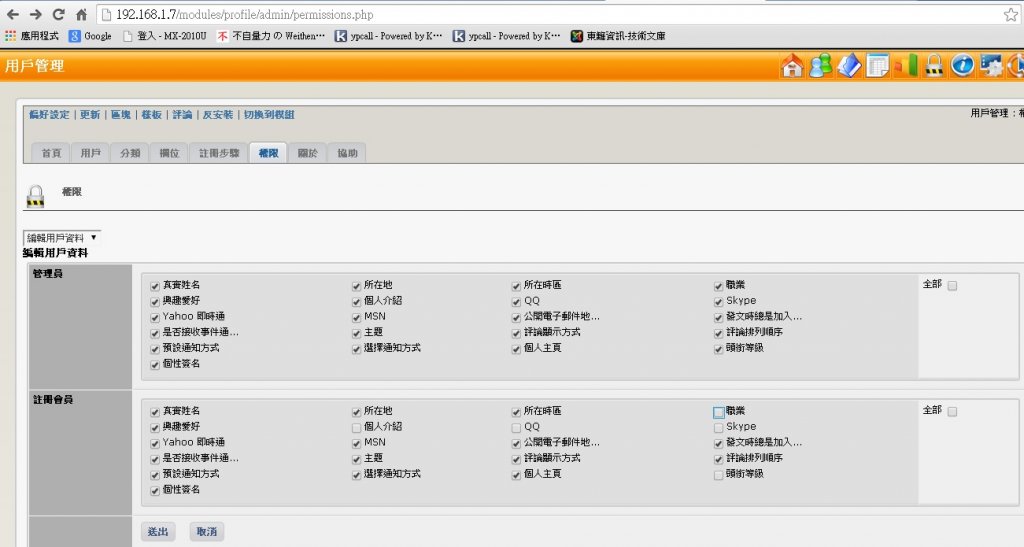Open the 偏好設定 link
1024x547 pixels.
[x=50, y=115]
